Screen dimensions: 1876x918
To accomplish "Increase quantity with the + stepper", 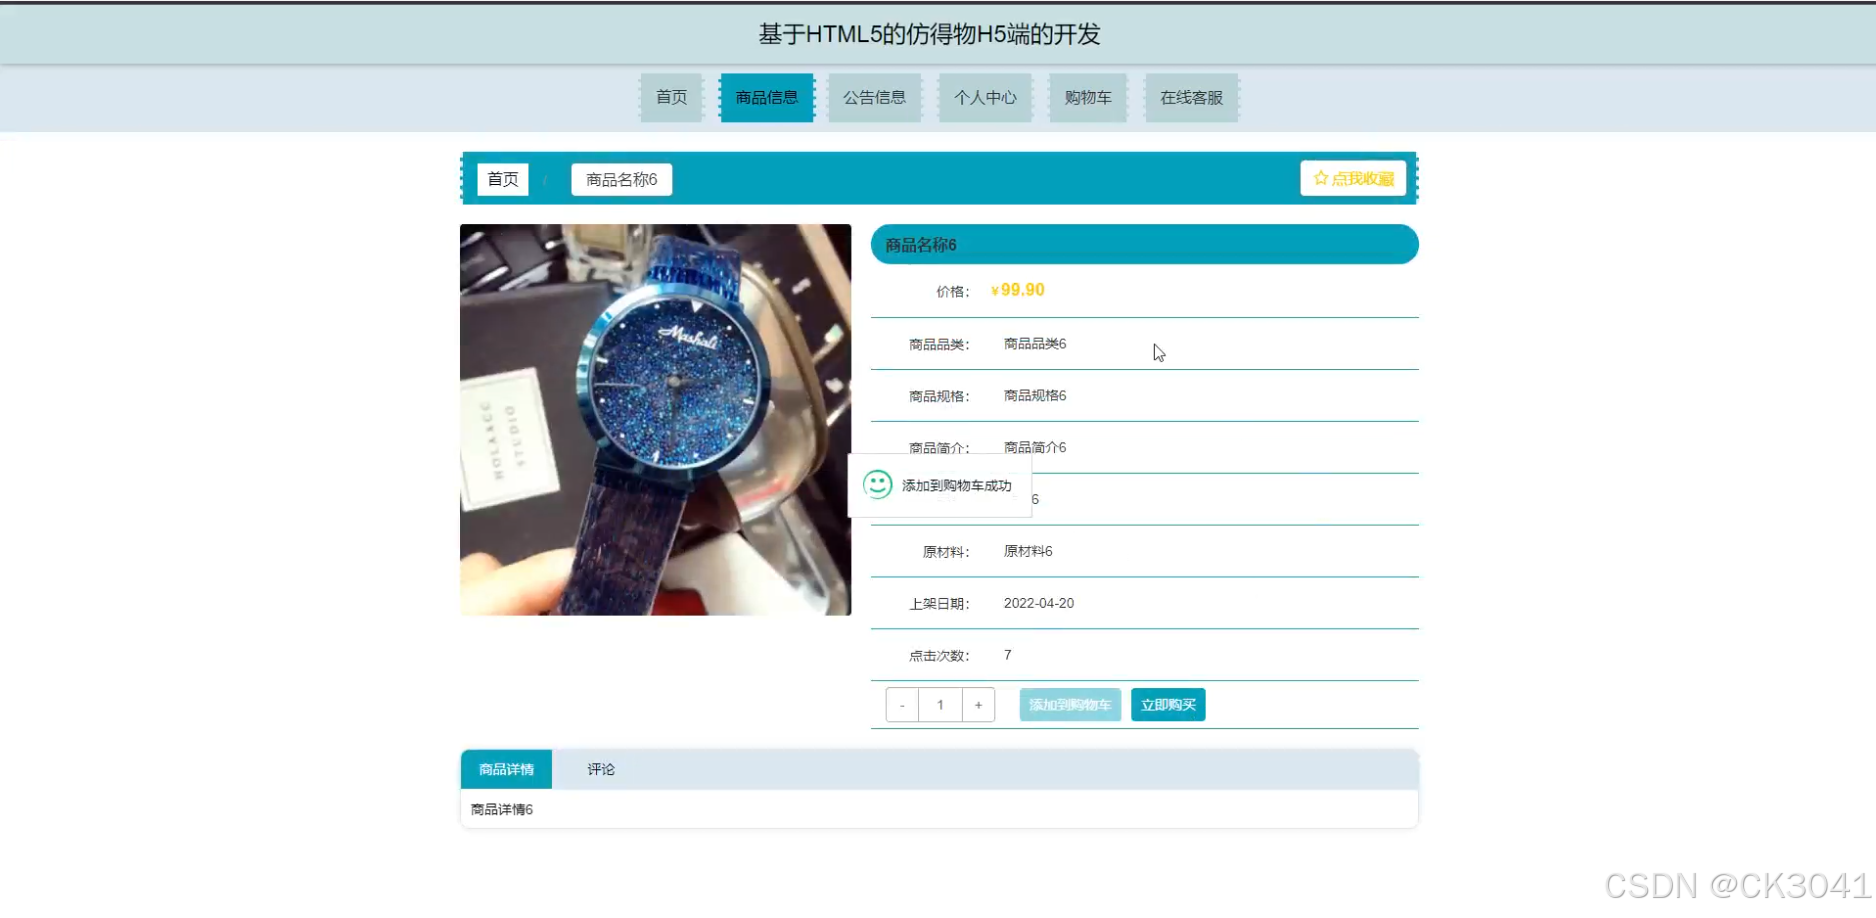I will [978, 704].
